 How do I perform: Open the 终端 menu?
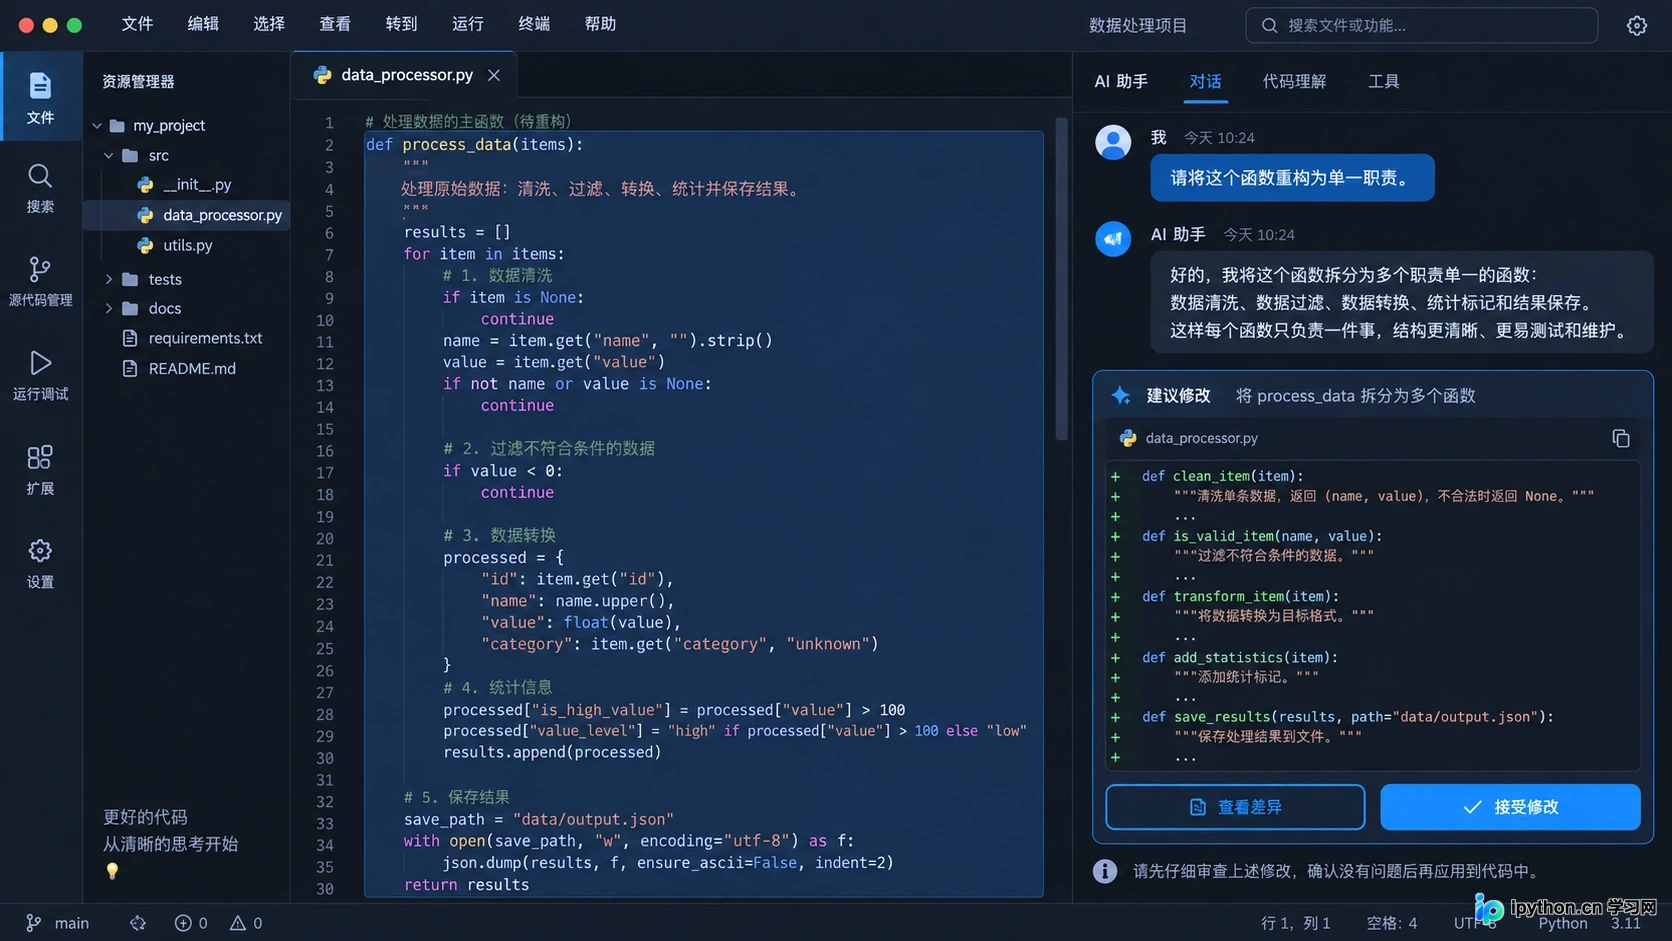click(x=534, y=24)
